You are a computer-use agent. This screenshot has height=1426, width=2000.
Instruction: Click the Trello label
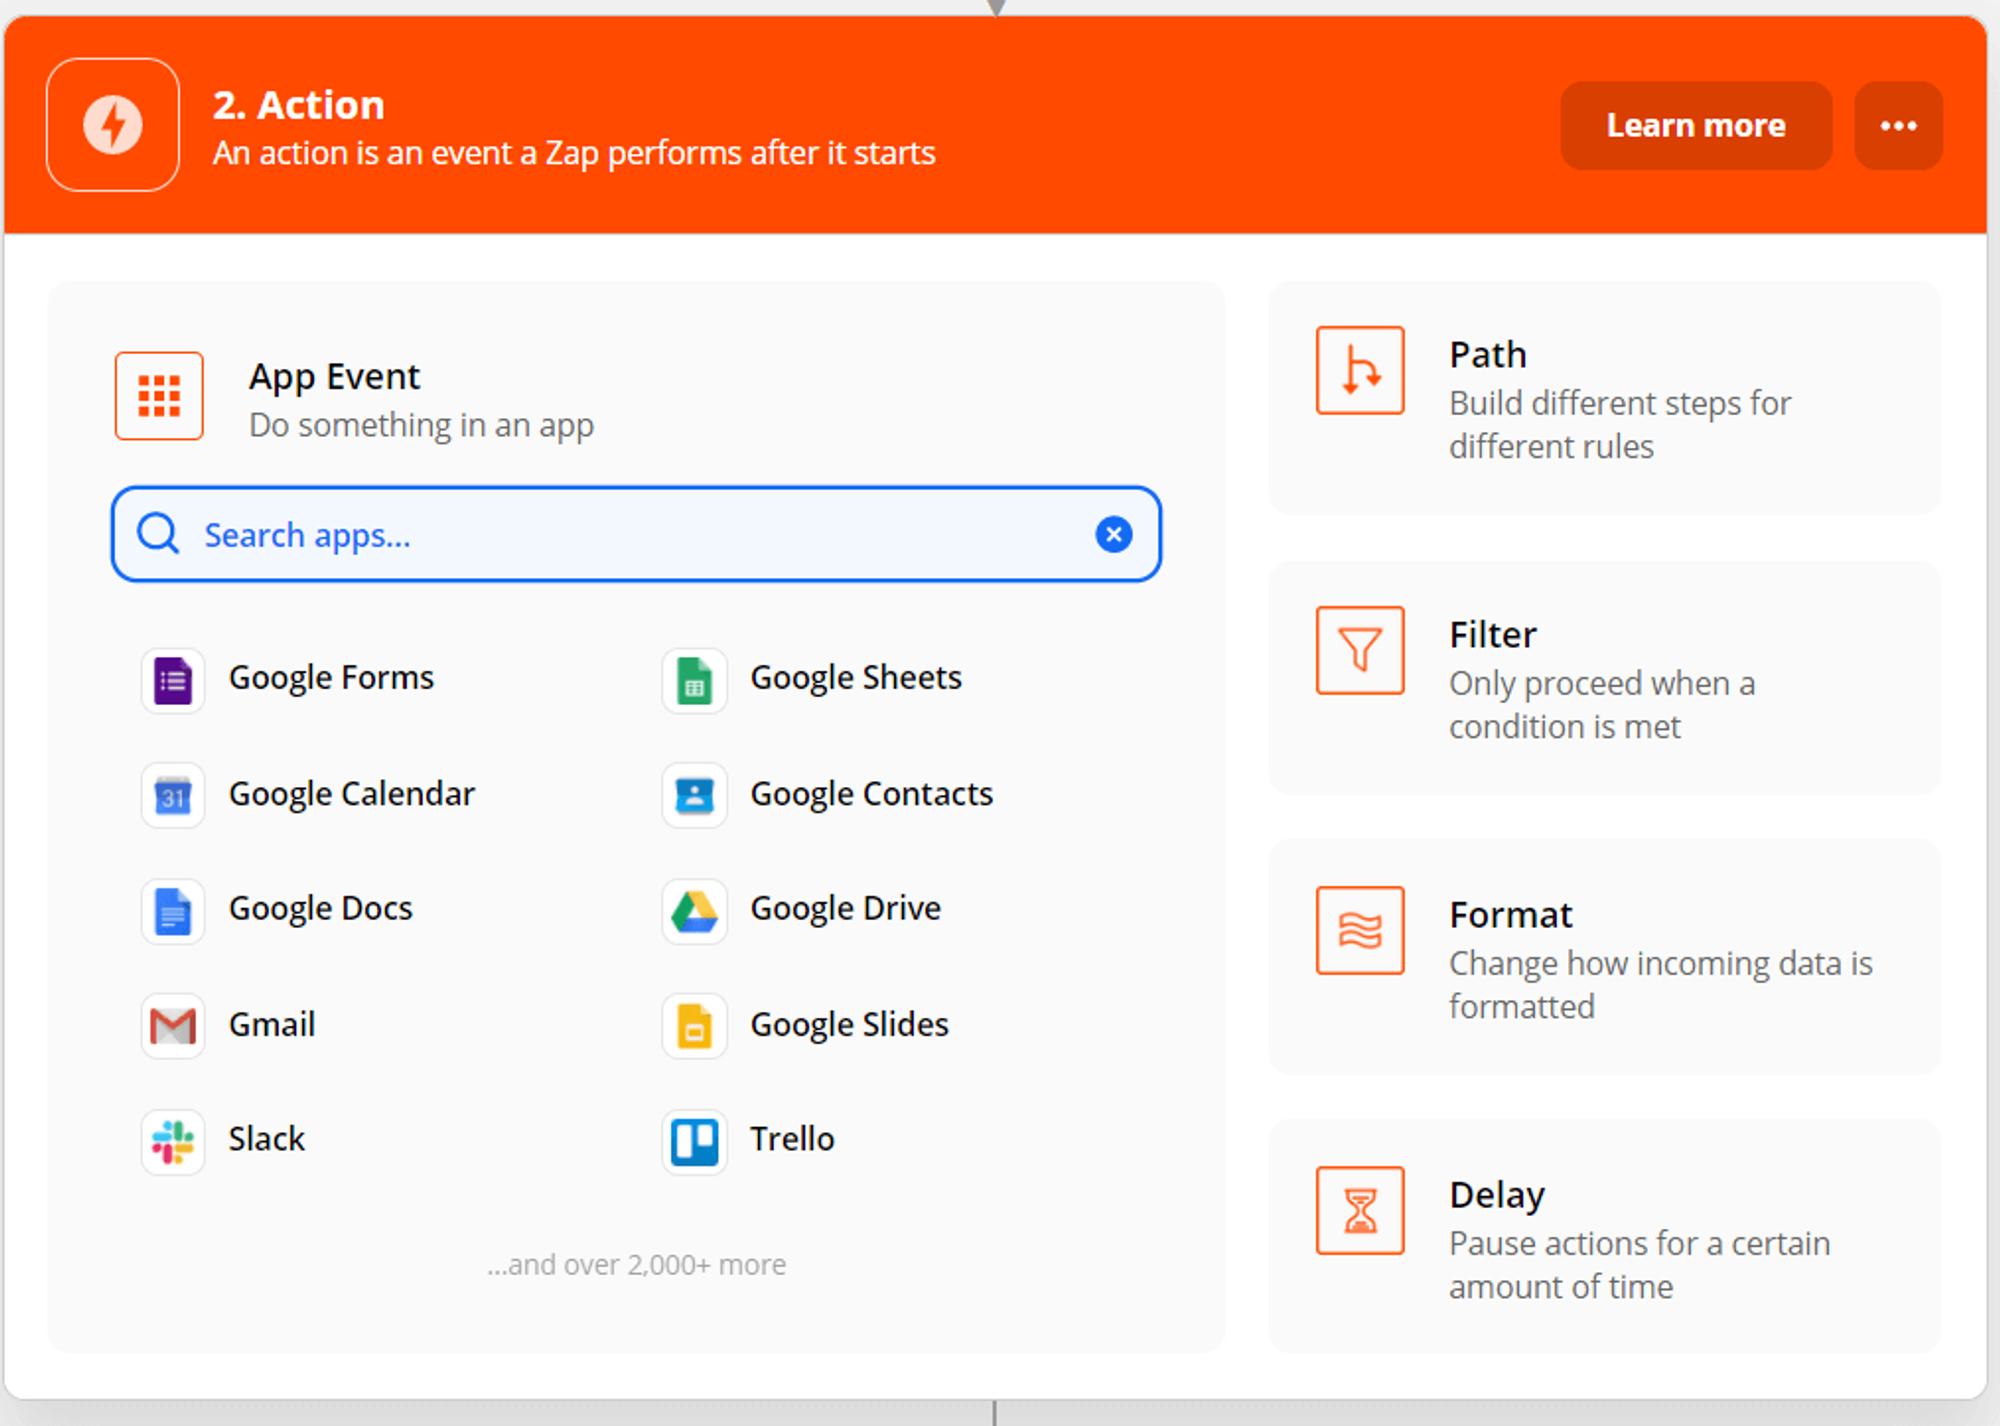(793, 1139)
